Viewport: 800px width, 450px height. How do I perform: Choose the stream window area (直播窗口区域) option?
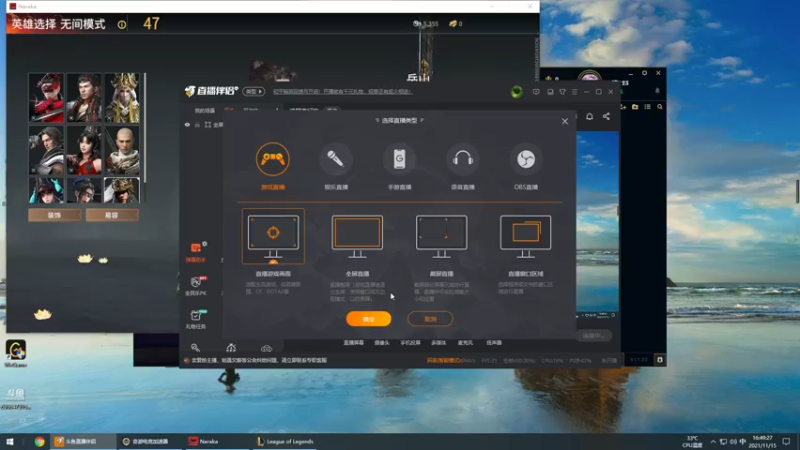pos(526,236)
